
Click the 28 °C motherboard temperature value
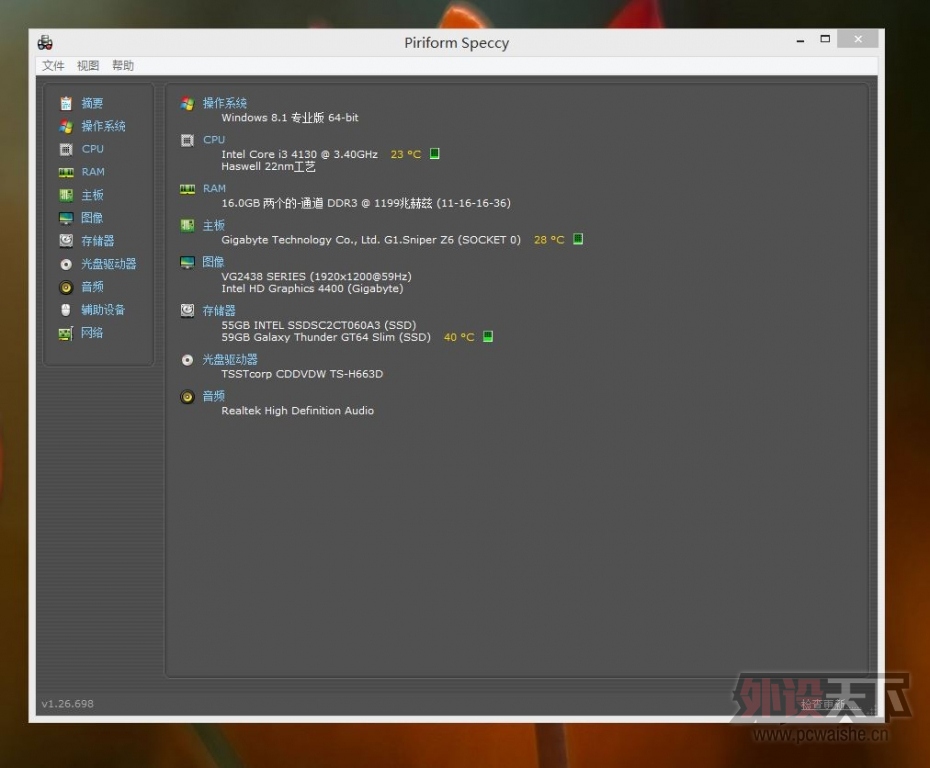click(x=549, y=240)
